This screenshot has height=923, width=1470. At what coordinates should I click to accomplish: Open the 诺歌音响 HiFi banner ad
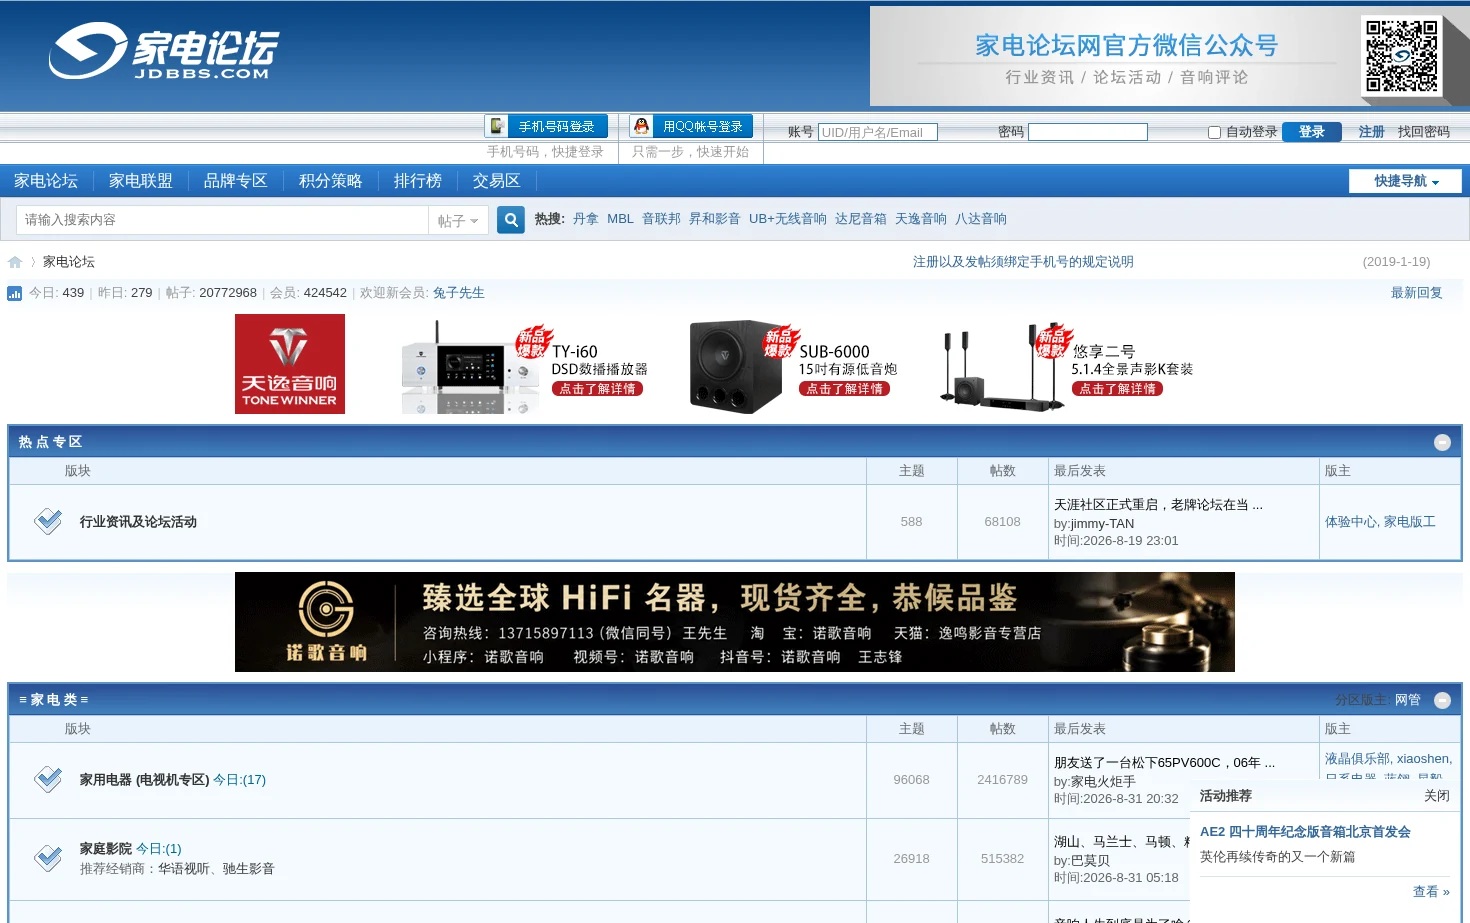[x=735, y=622]
